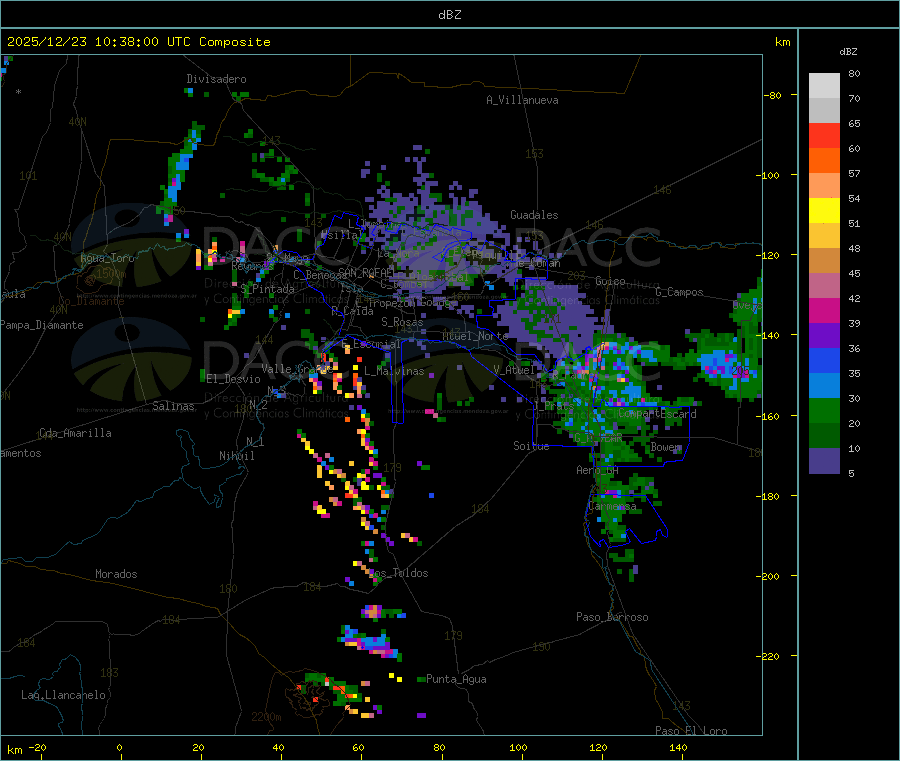The height and width of the screenshot is (761, 900).
Task: Click the S_Rosas location label
Action: pos(402,322)
